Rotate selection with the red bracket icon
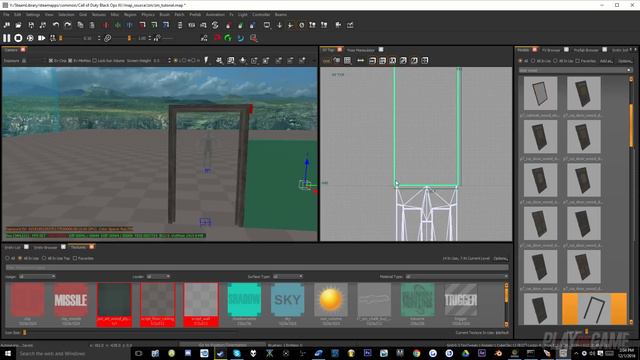The height and width of the screenshot is (360, 640). coord(142,25)
